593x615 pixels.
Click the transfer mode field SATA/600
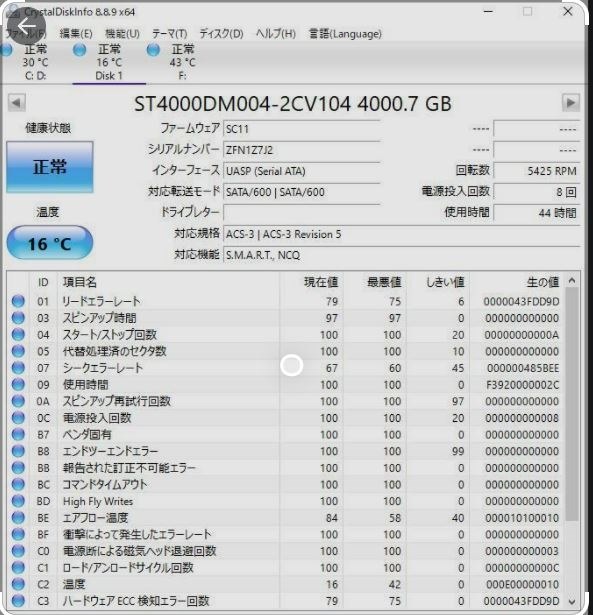(301, 192)
